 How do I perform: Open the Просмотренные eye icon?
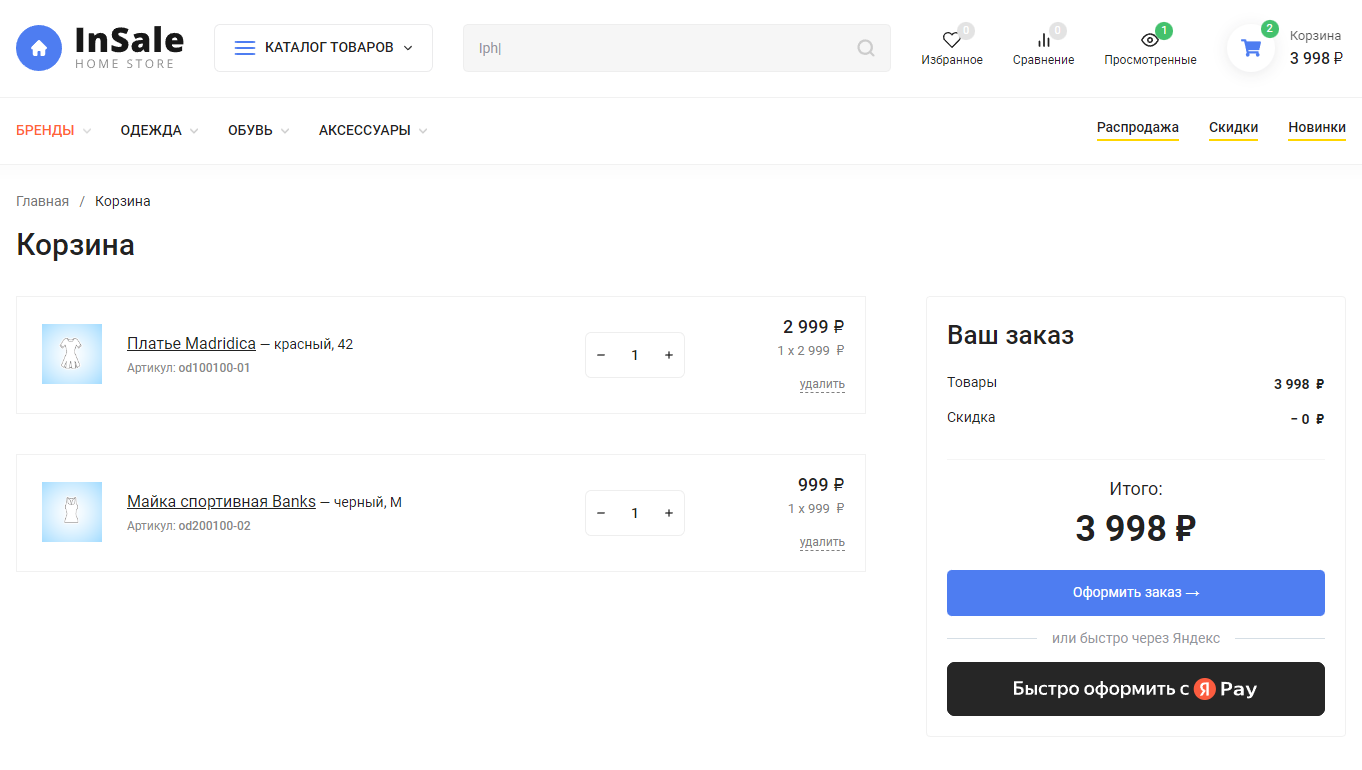[1150, 41]
